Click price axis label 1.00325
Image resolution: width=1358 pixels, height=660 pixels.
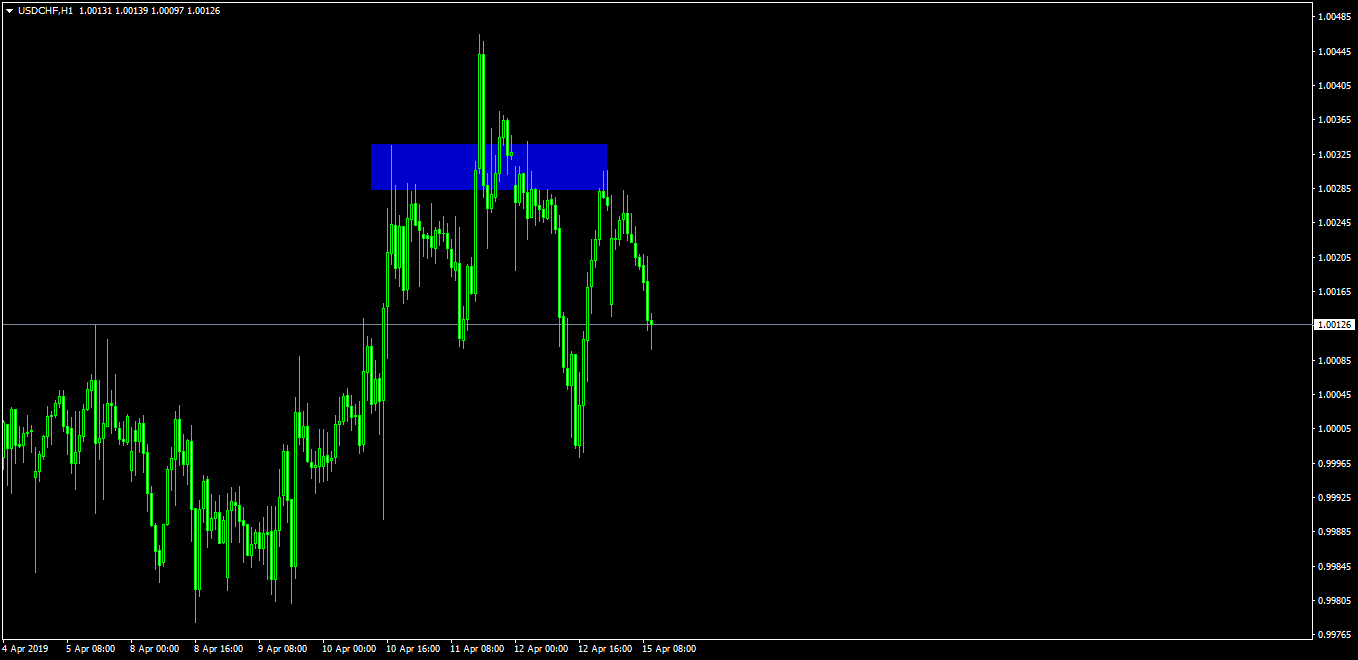tap(1334, 155)
